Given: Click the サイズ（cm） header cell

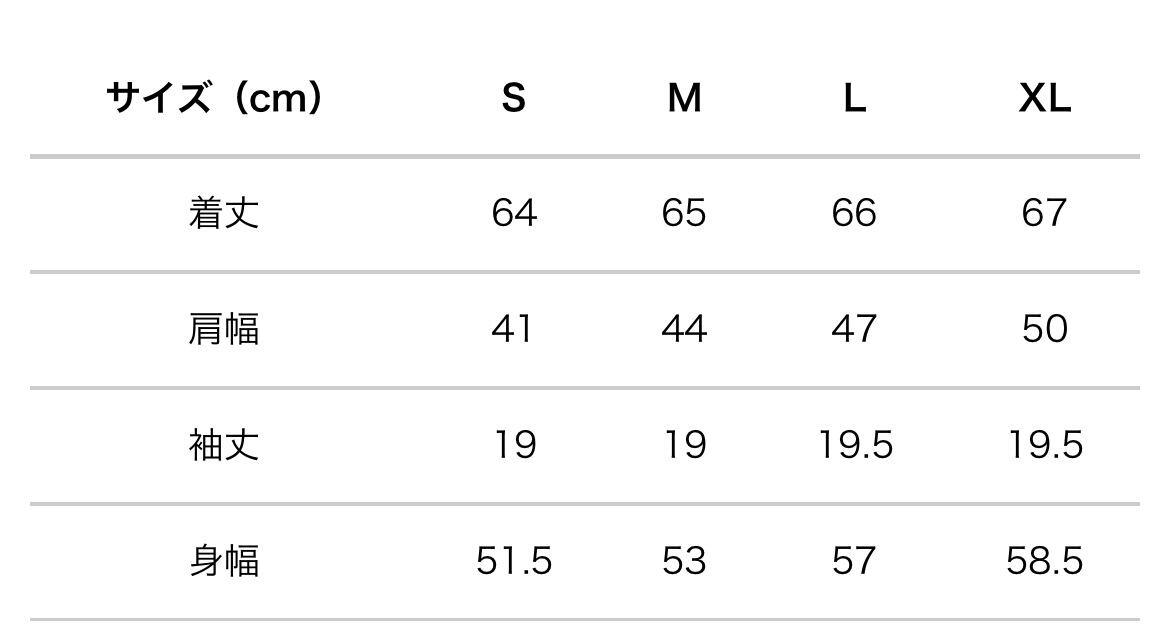Looking at the screenshot, I should 214,98.
